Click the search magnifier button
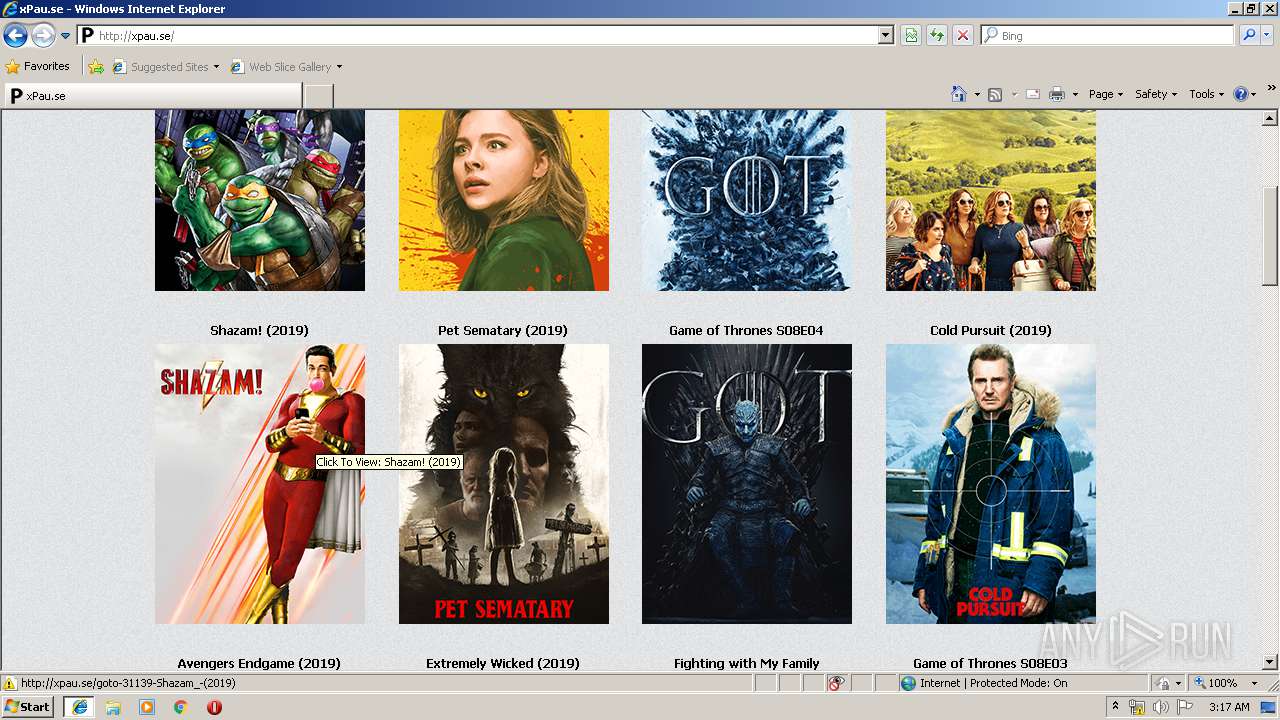 click(1248, 35)
